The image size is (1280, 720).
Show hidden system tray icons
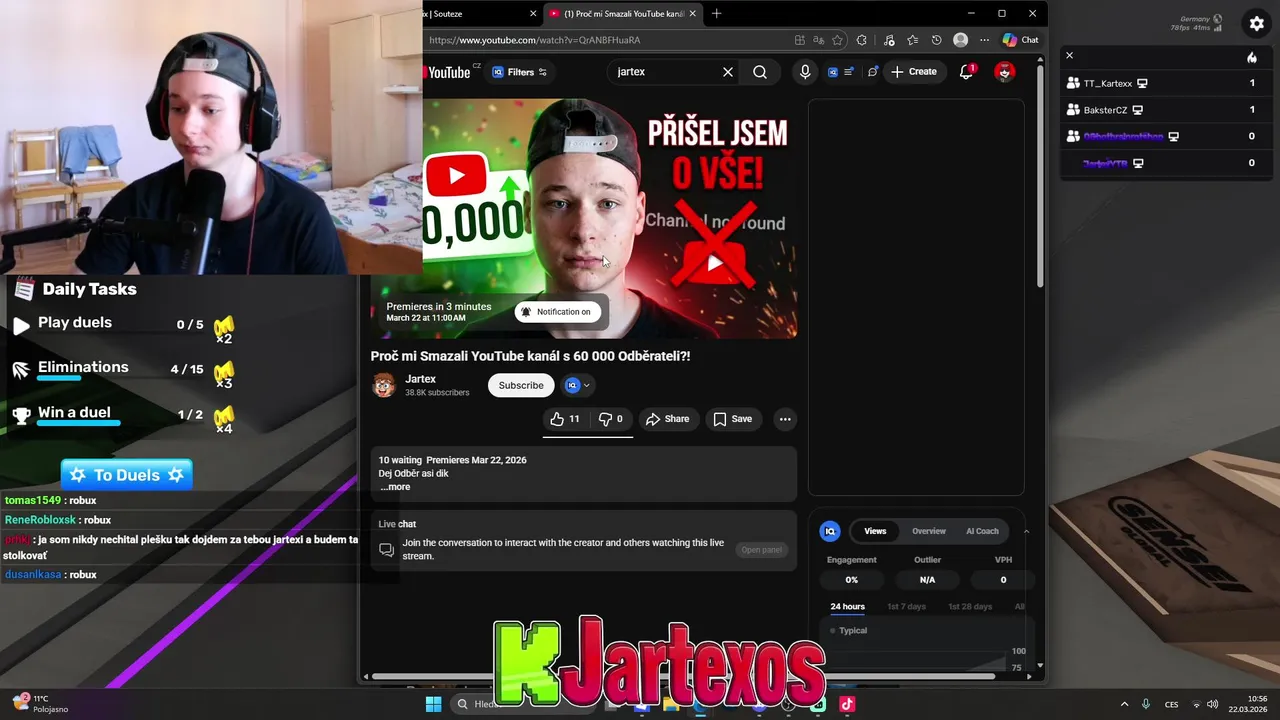tap(1124, 704)
